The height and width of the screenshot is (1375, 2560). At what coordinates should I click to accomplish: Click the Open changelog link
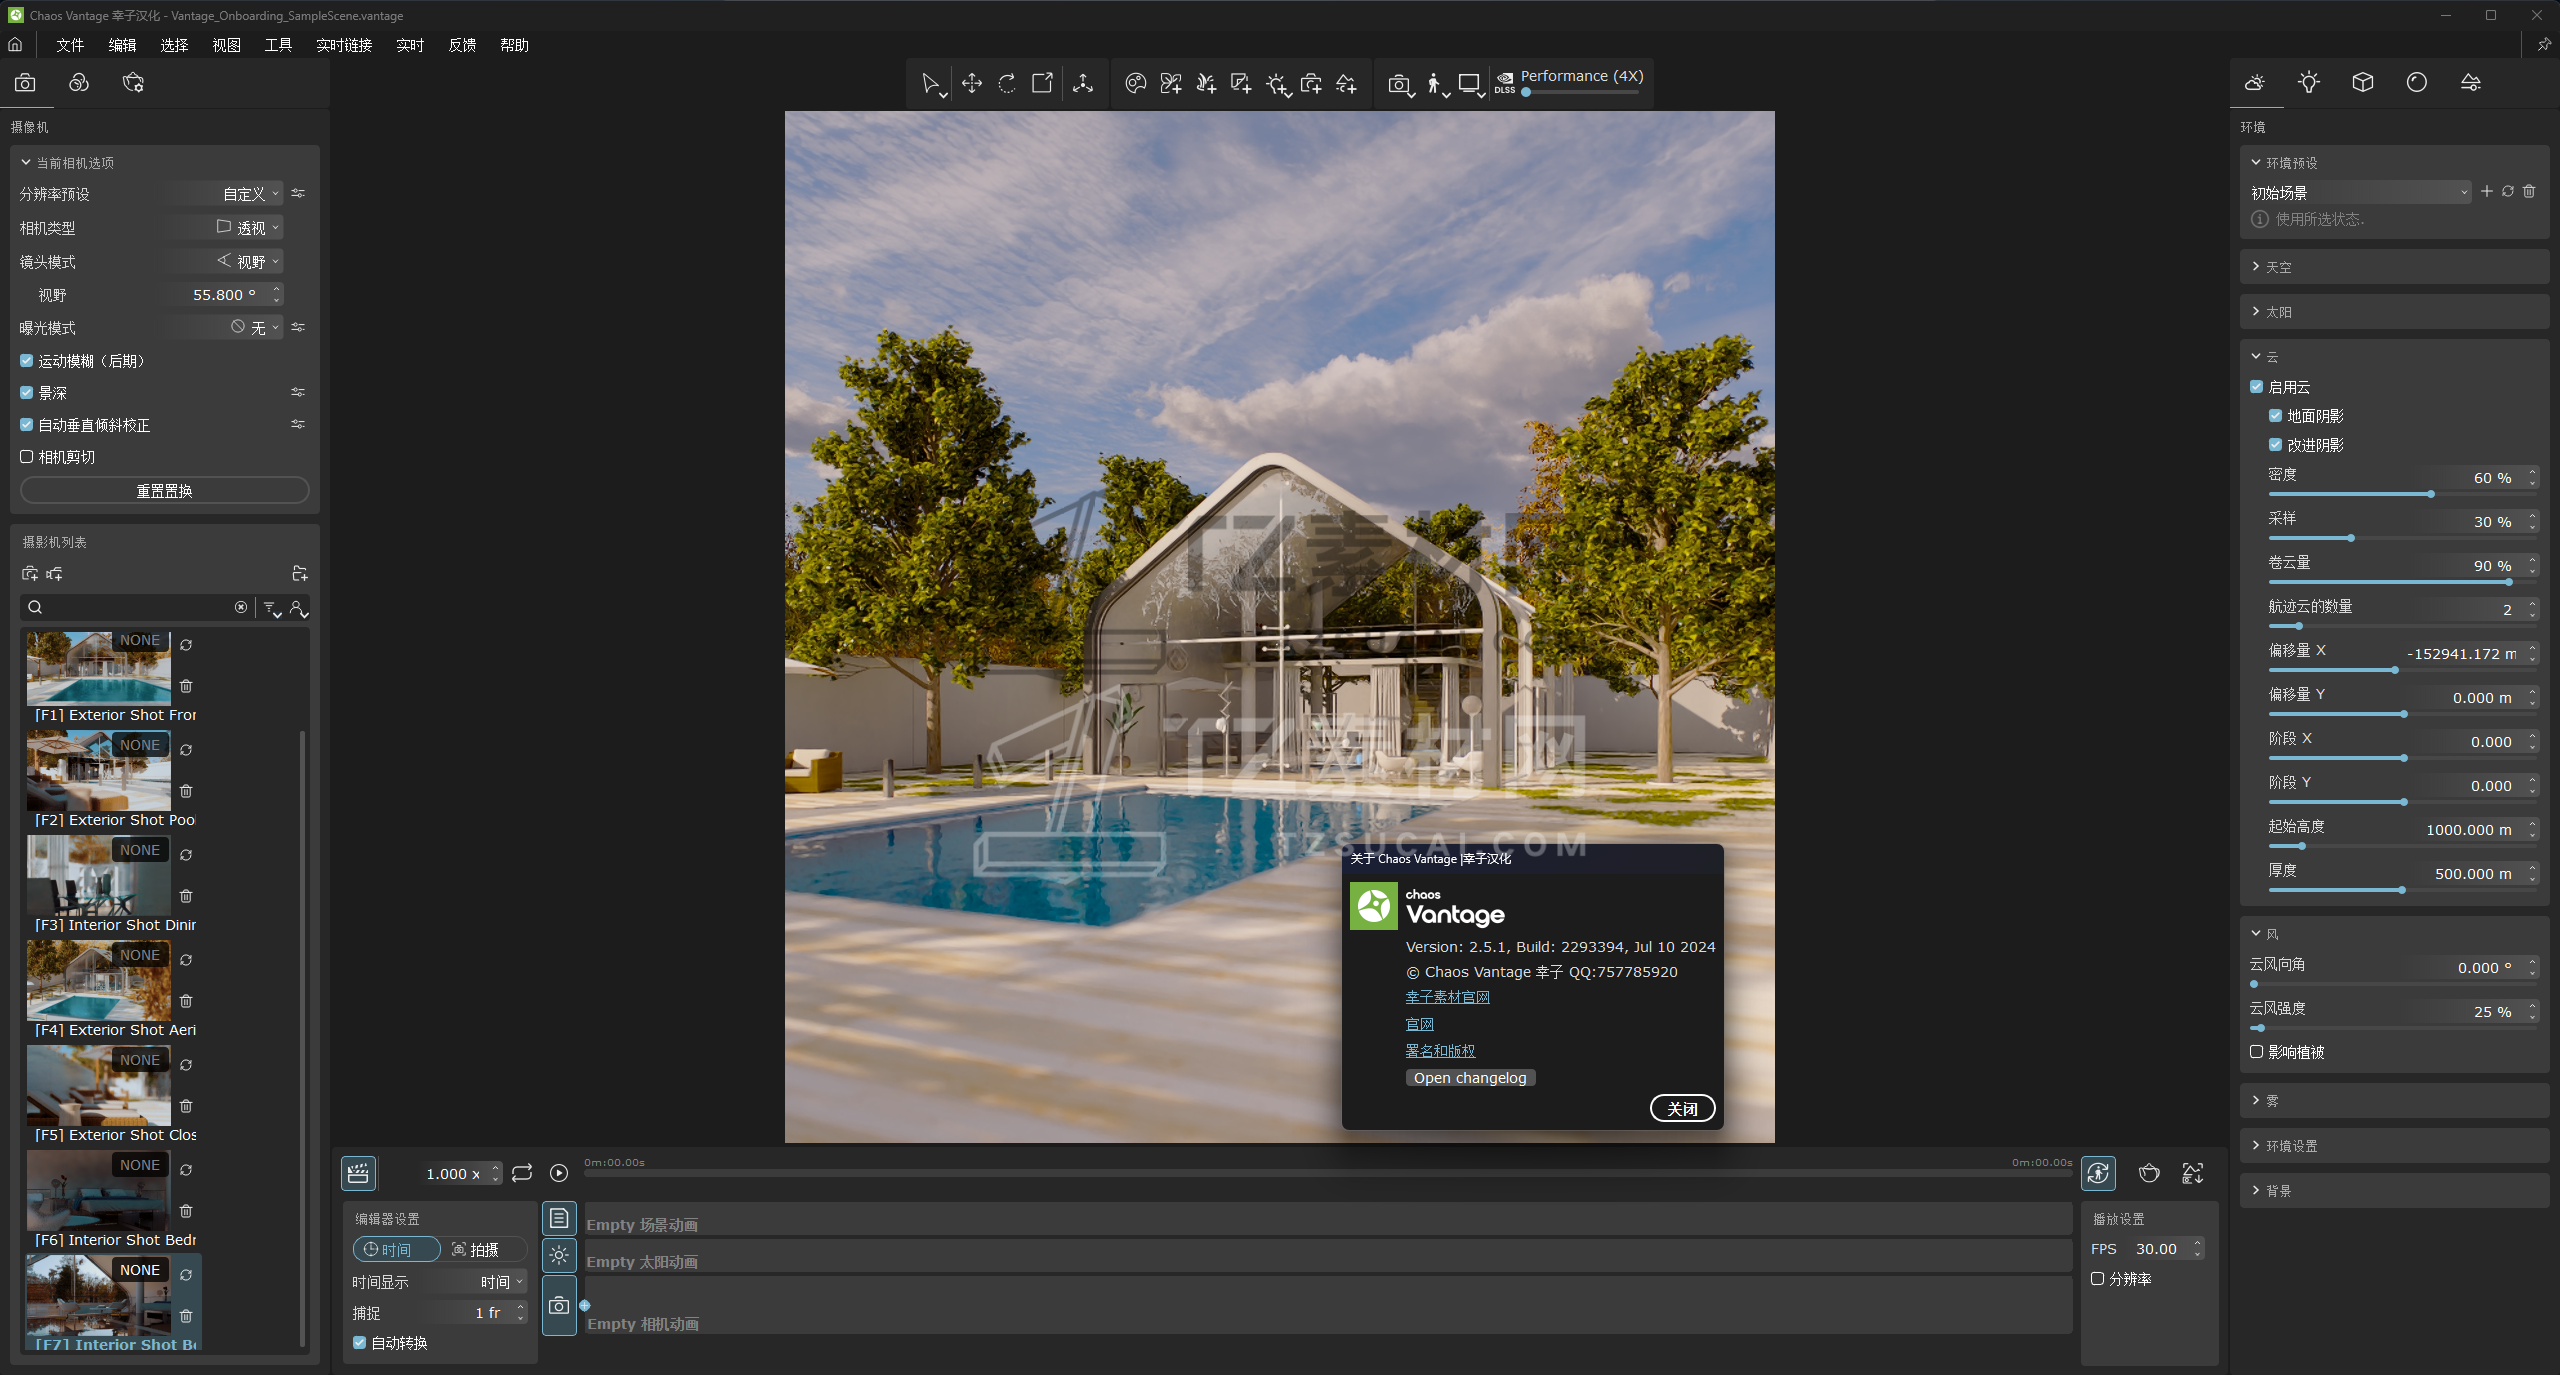[x=1469, y=1078]
